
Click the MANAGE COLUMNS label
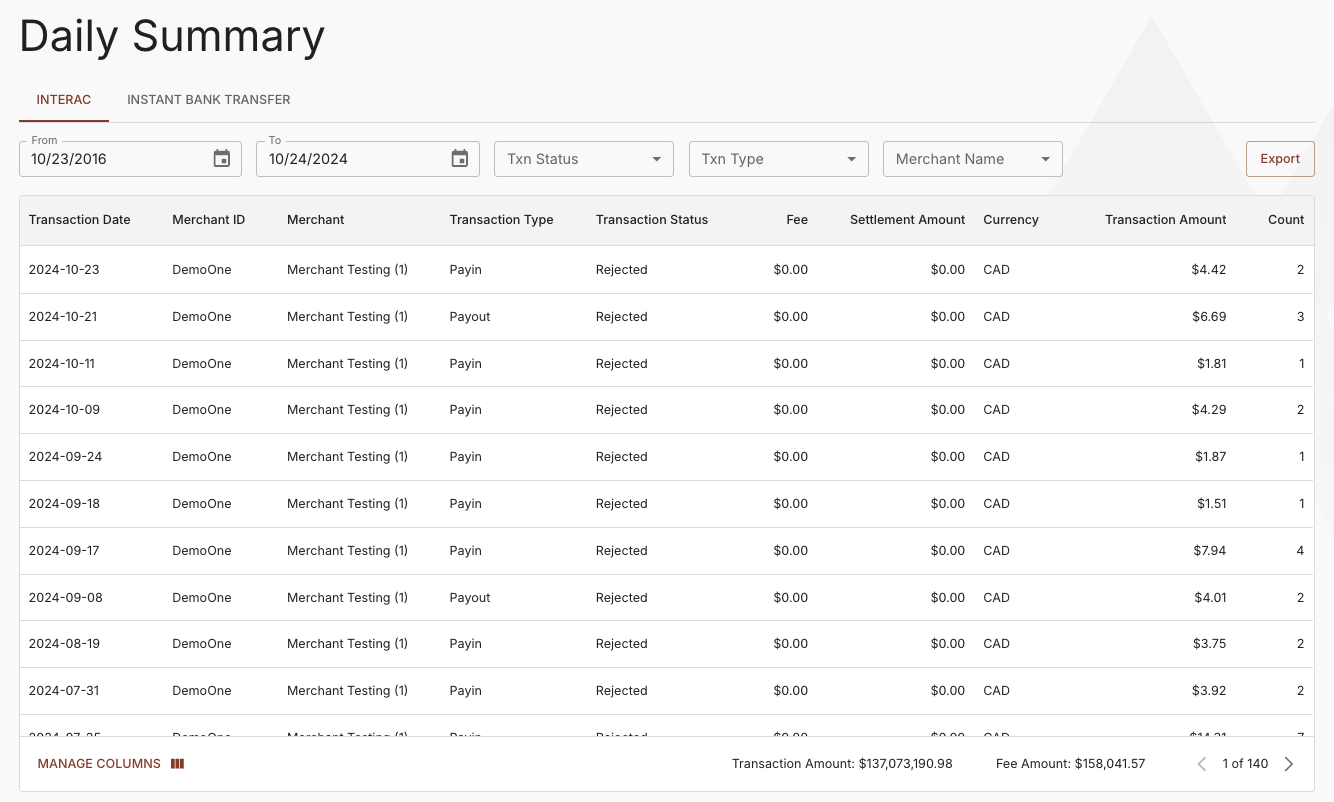pos(98,763)
